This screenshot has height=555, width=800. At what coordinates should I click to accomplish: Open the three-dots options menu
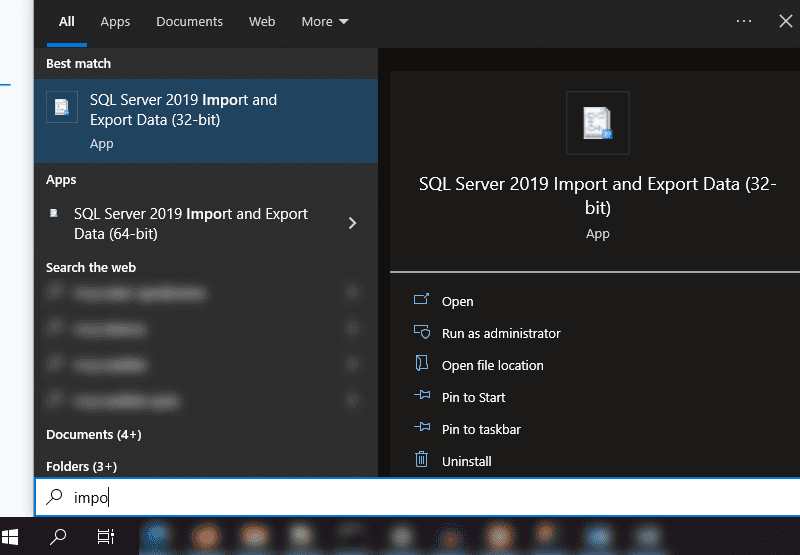(x=743, y=21)
